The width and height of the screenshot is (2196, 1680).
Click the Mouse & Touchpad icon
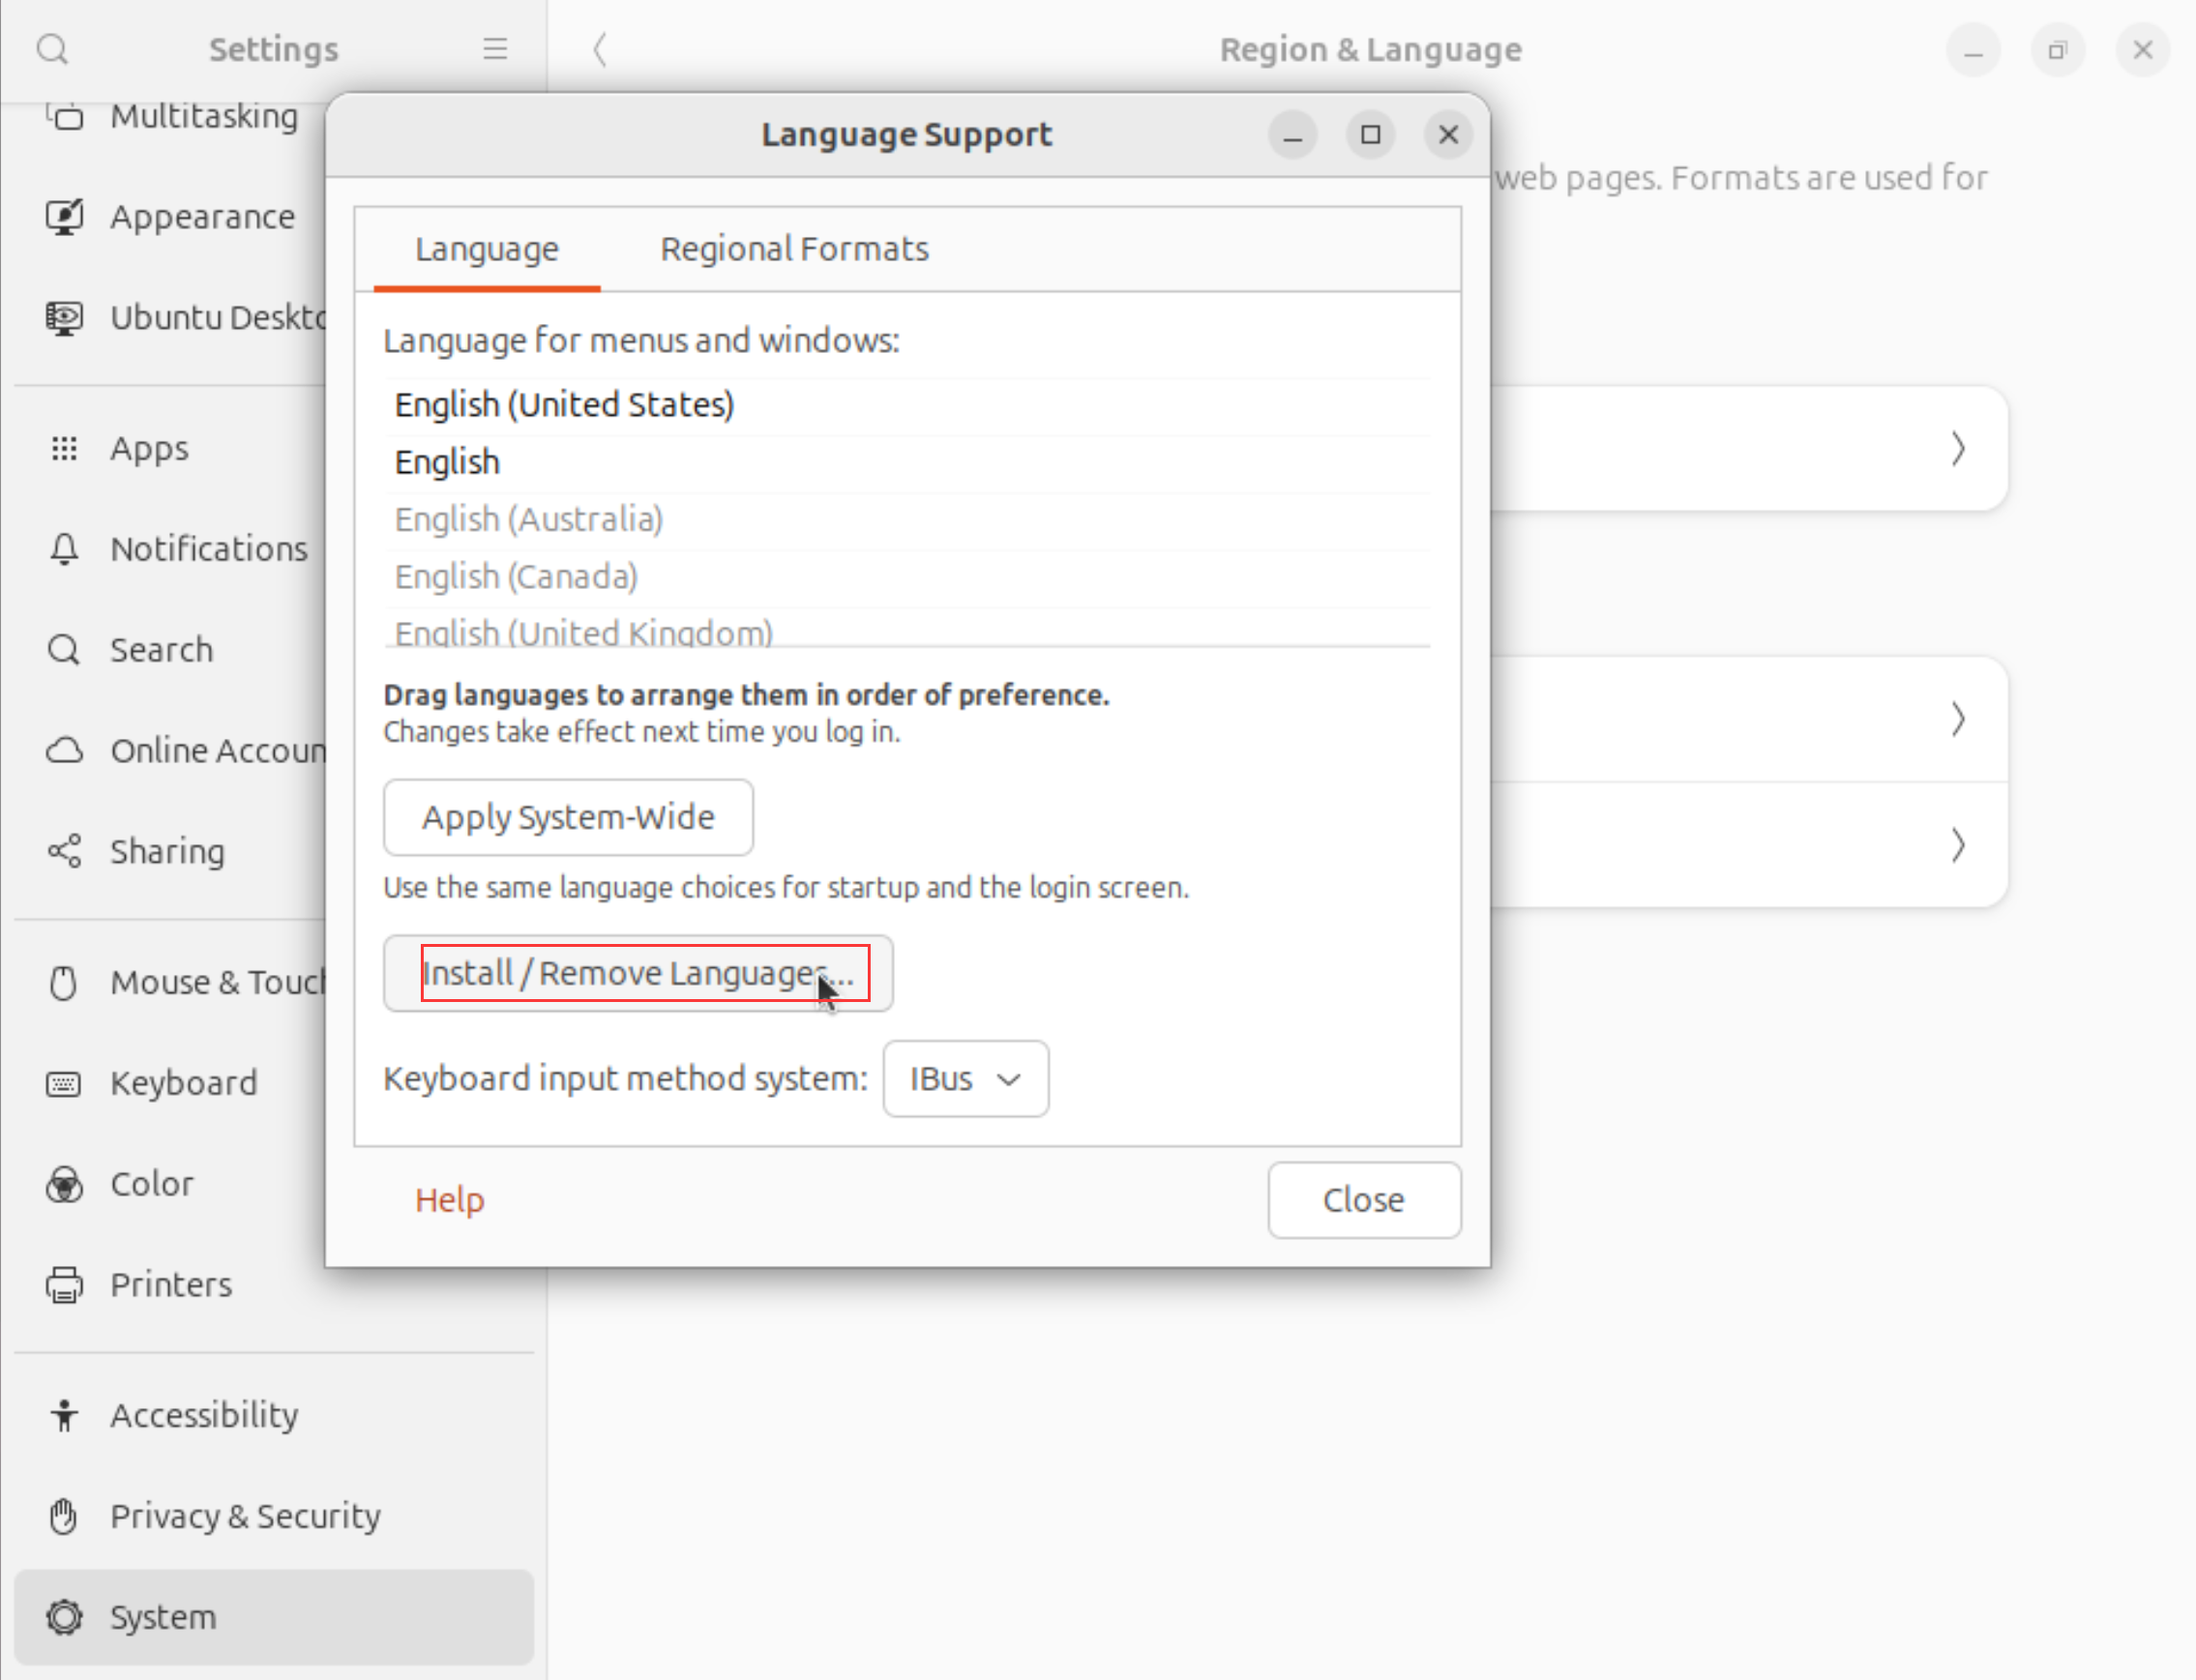tap(64, 983)
